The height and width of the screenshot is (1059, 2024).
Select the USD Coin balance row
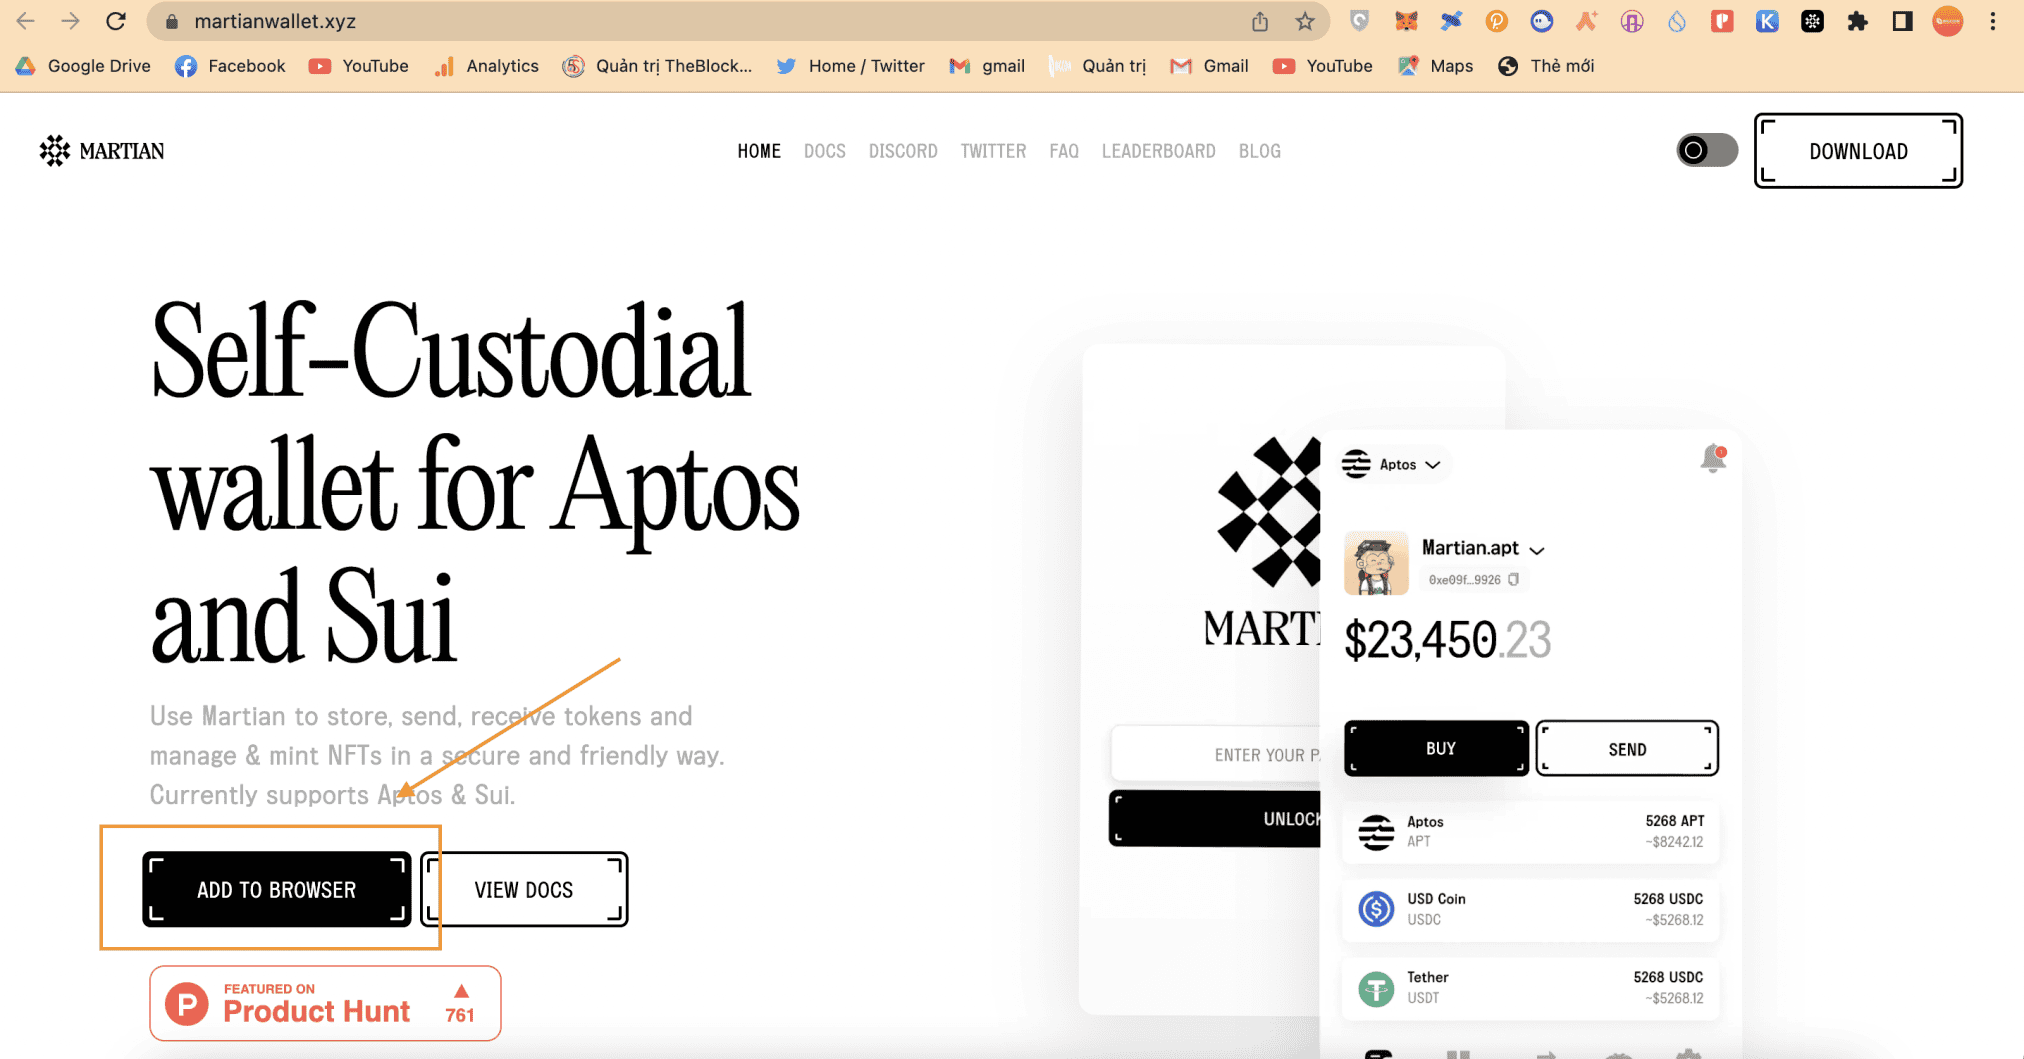click(x=1530, y=909)
